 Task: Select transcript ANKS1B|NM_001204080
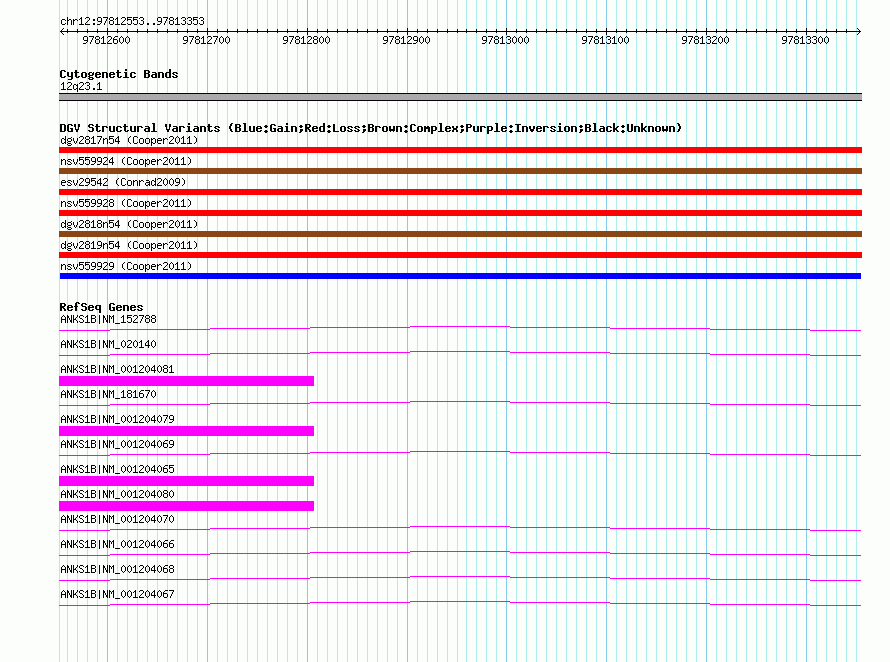click(x=117, y=494)
